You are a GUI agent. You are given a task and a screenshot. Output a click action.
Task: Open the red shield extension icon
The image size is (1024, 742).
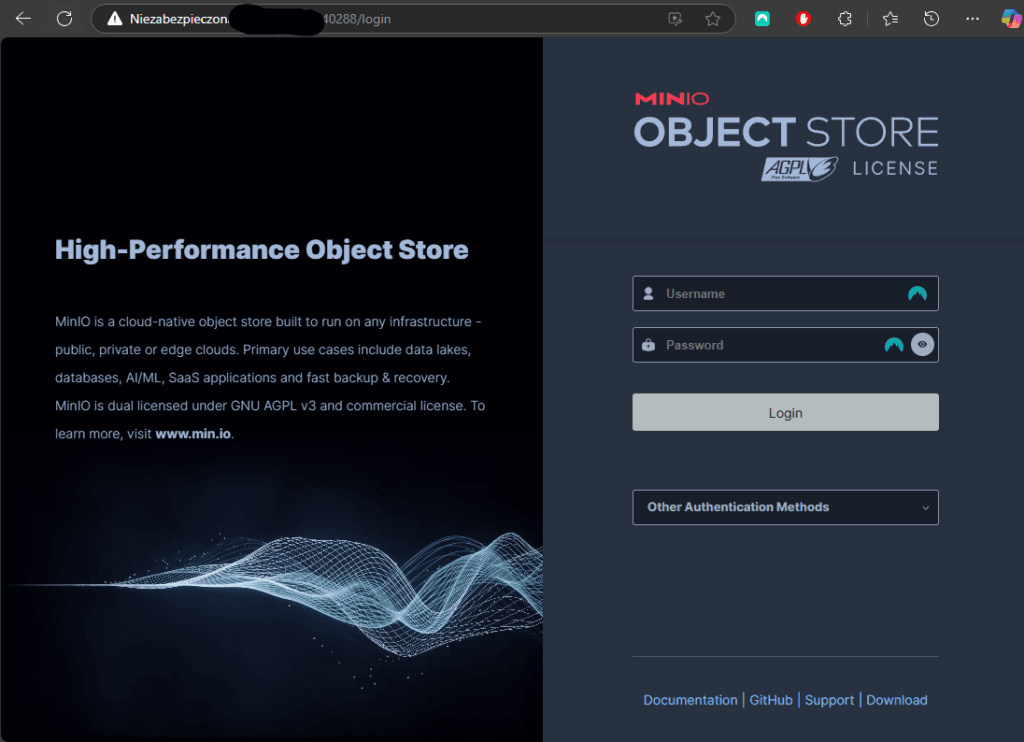[x=803, y=19]
